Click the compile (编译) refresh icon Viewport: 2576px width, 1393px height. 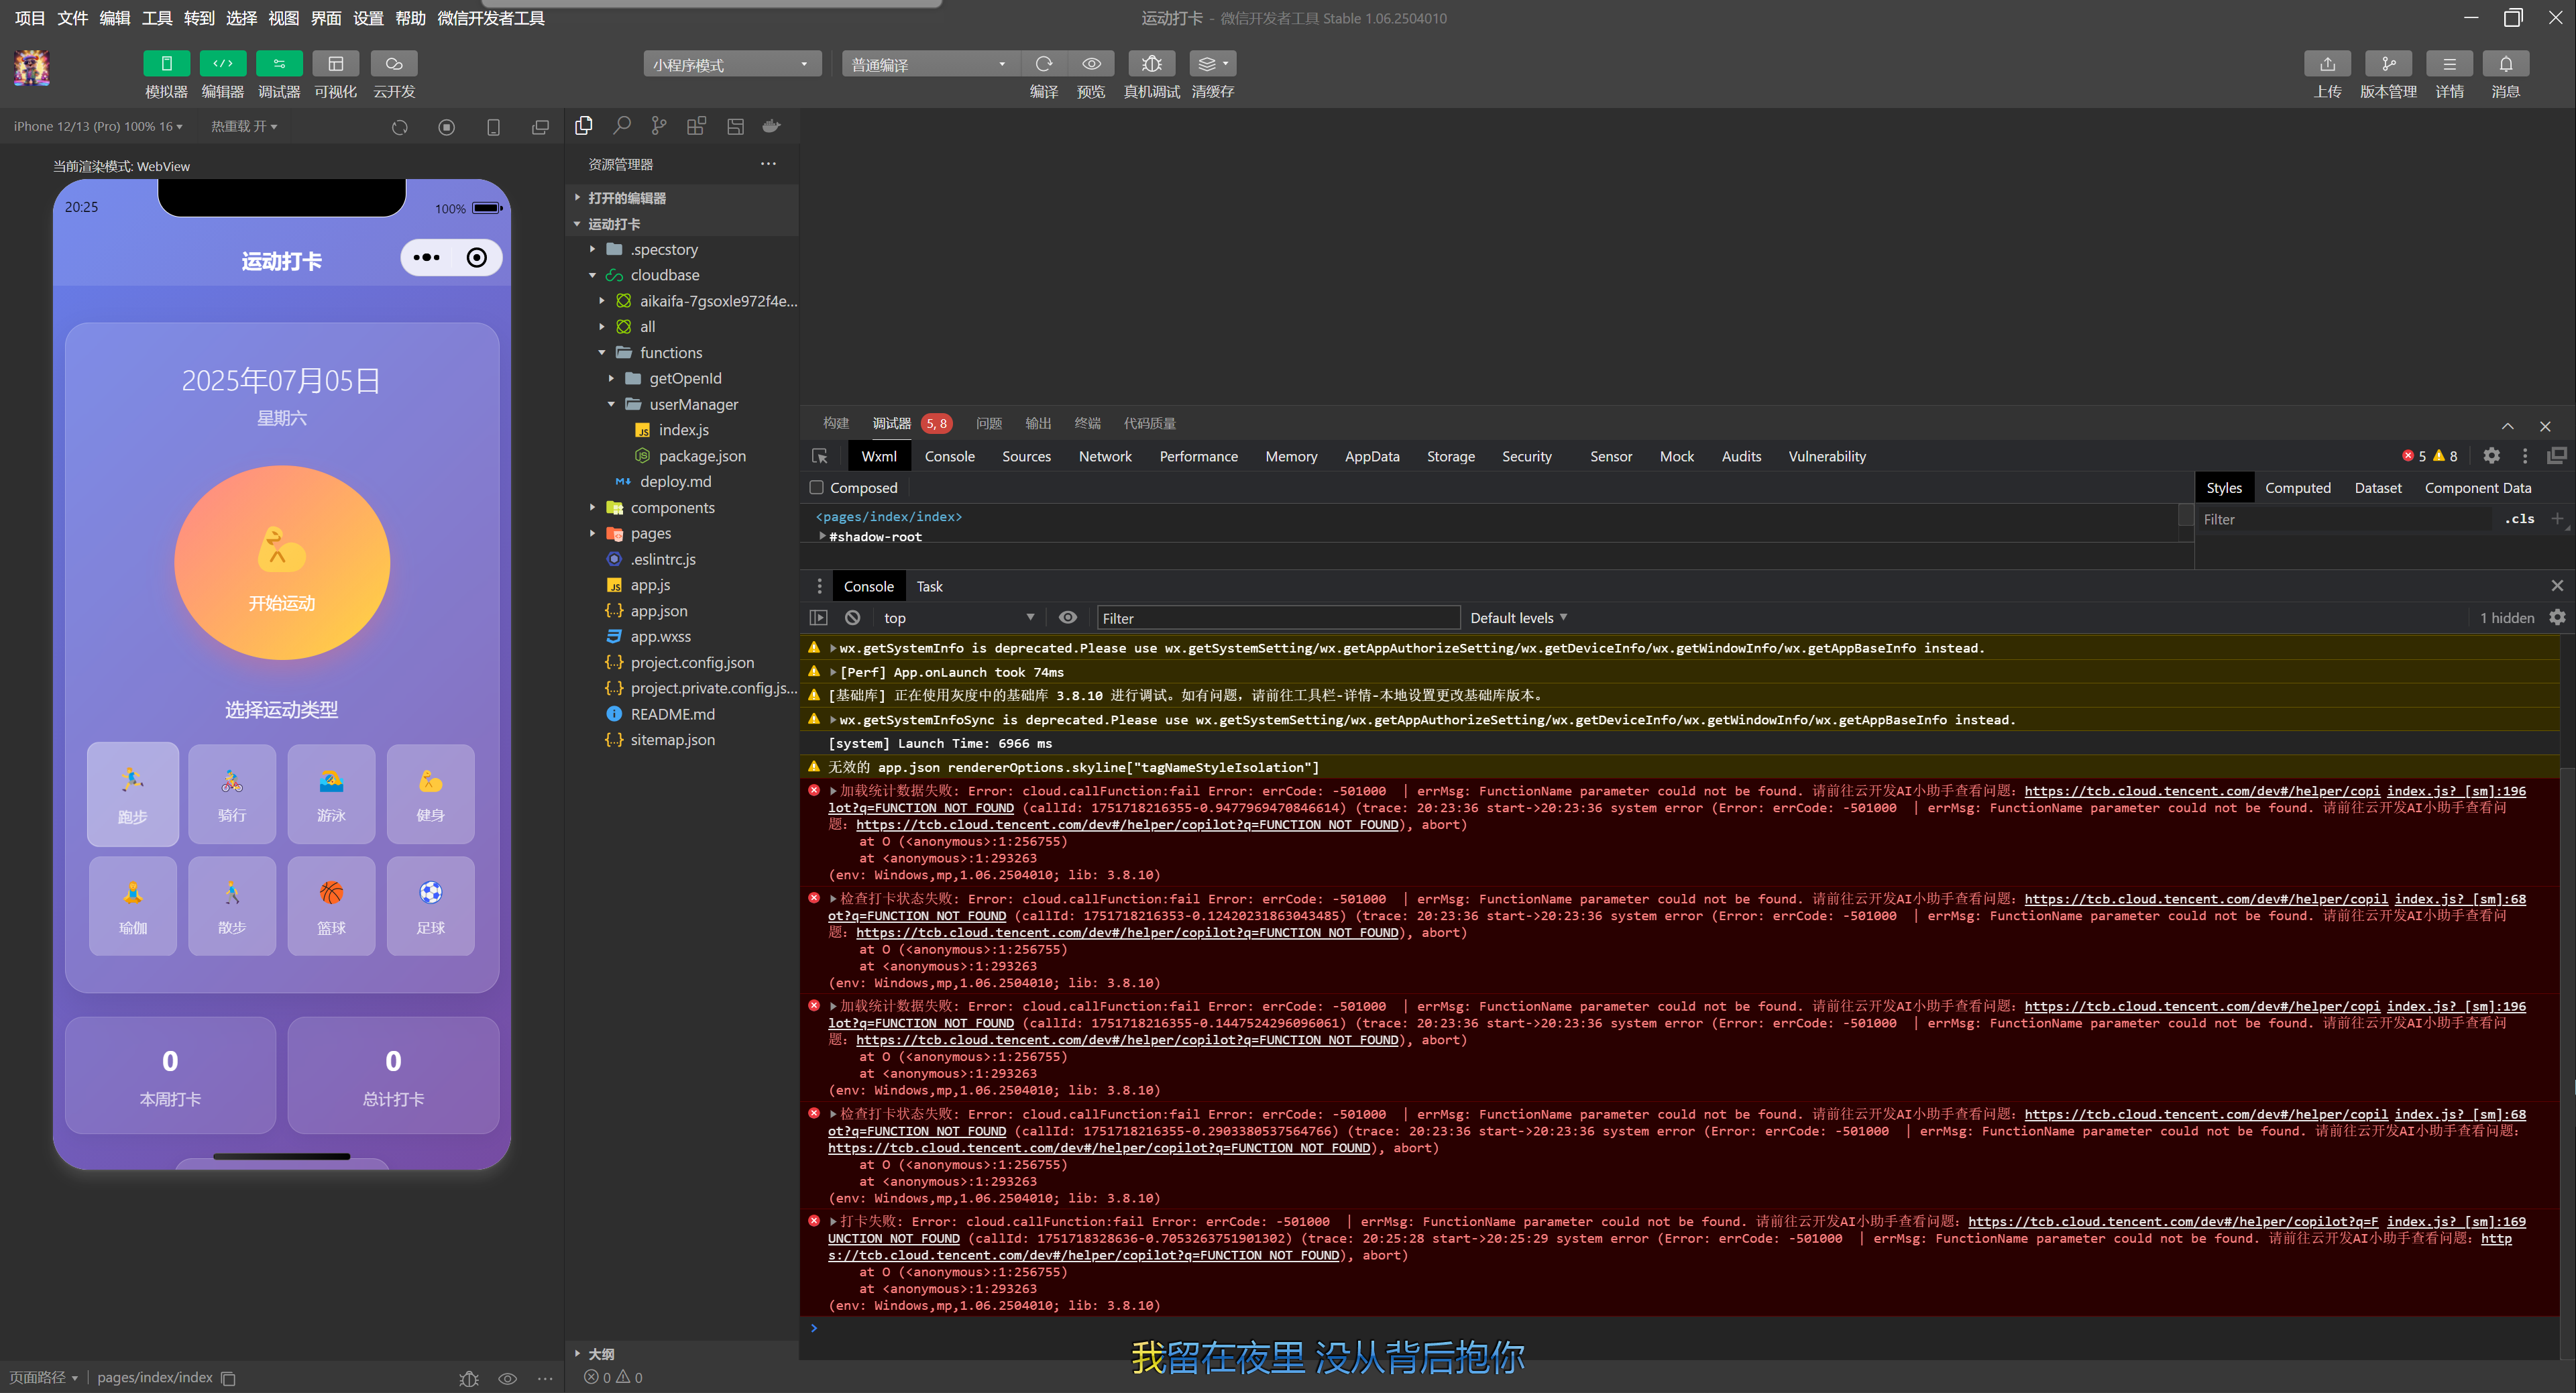[x=1043, y=64]
